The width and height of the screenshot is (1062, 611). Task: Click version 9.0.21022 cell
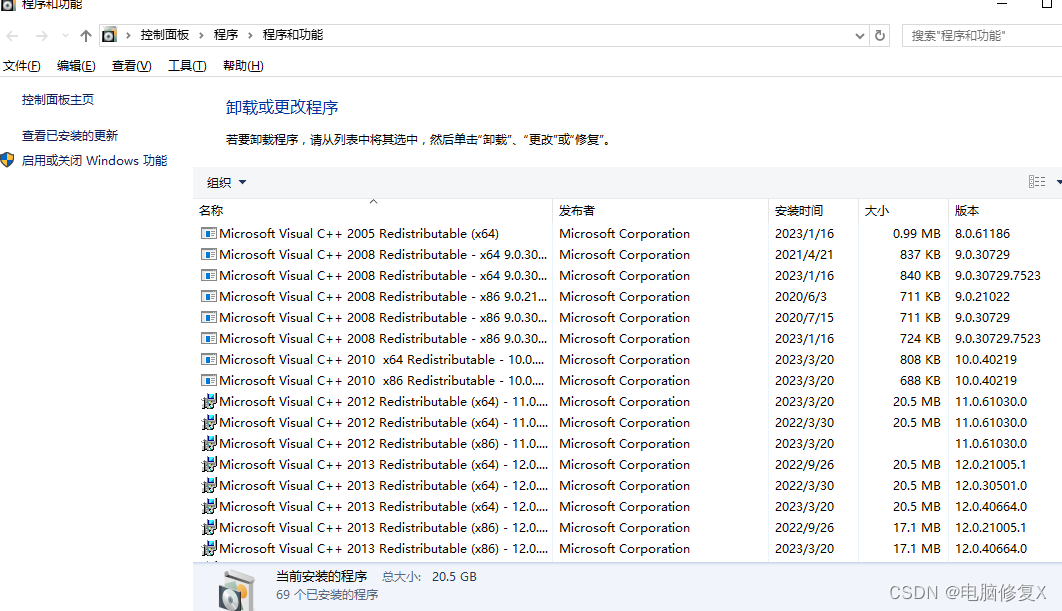[x=982, y=297]
